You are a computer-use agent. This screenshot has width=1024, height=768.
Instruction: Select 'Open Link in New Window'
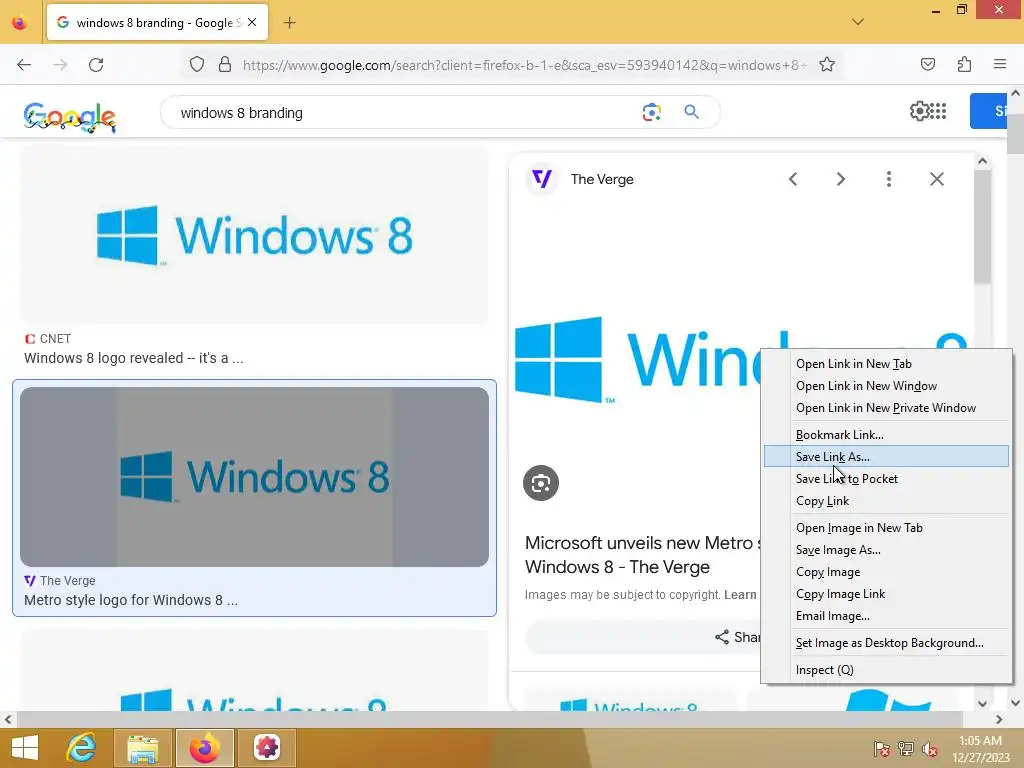(x=886, y=386)
